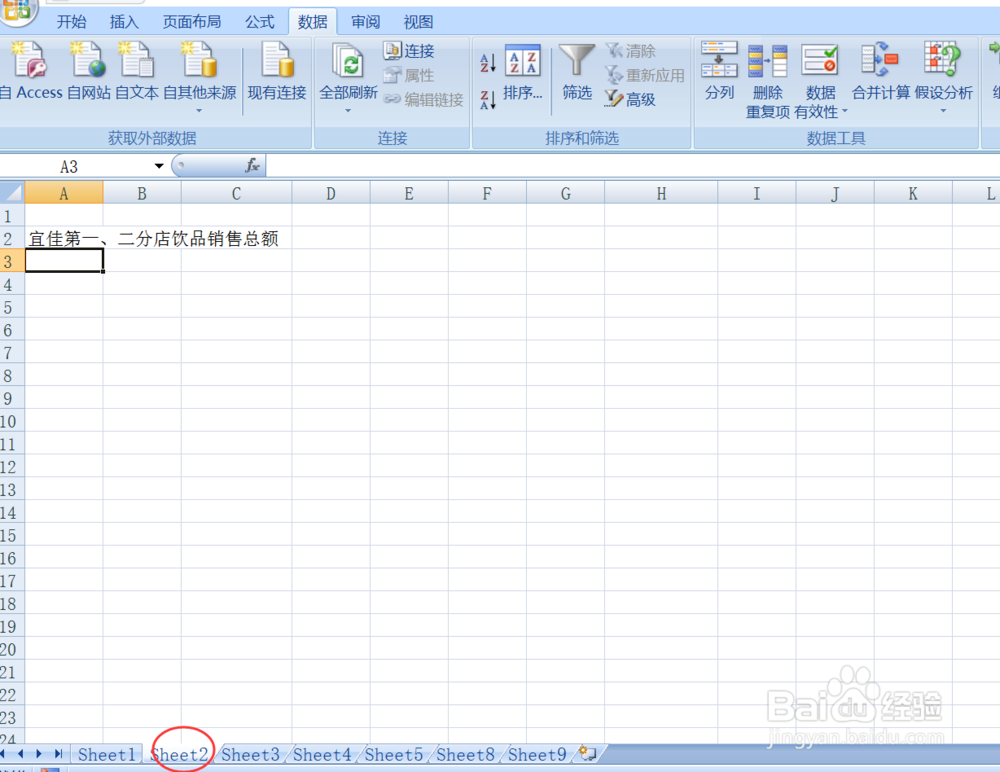Click the Properties (属性) item
The width and height of the screenshot is (1000, 772).
tap(409, 75)
